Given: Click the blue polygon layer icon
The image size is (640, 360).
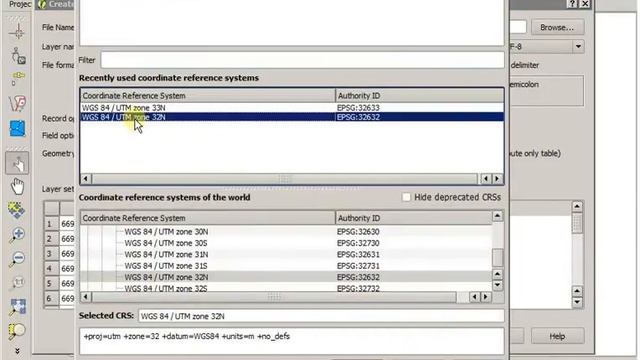Looking at the screenshot, I should pos(17,129).
